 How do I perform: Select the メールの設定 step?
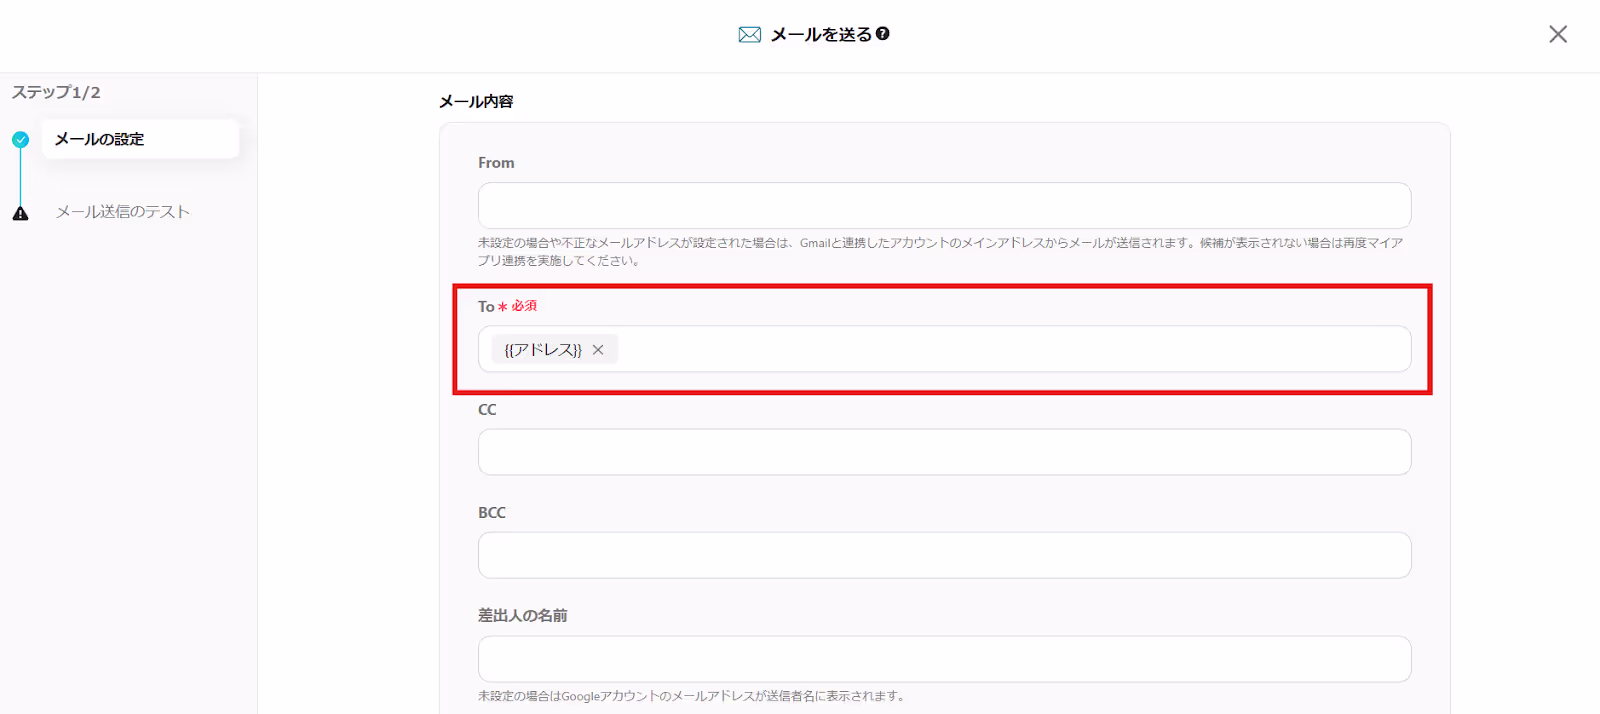click(140, 139)
